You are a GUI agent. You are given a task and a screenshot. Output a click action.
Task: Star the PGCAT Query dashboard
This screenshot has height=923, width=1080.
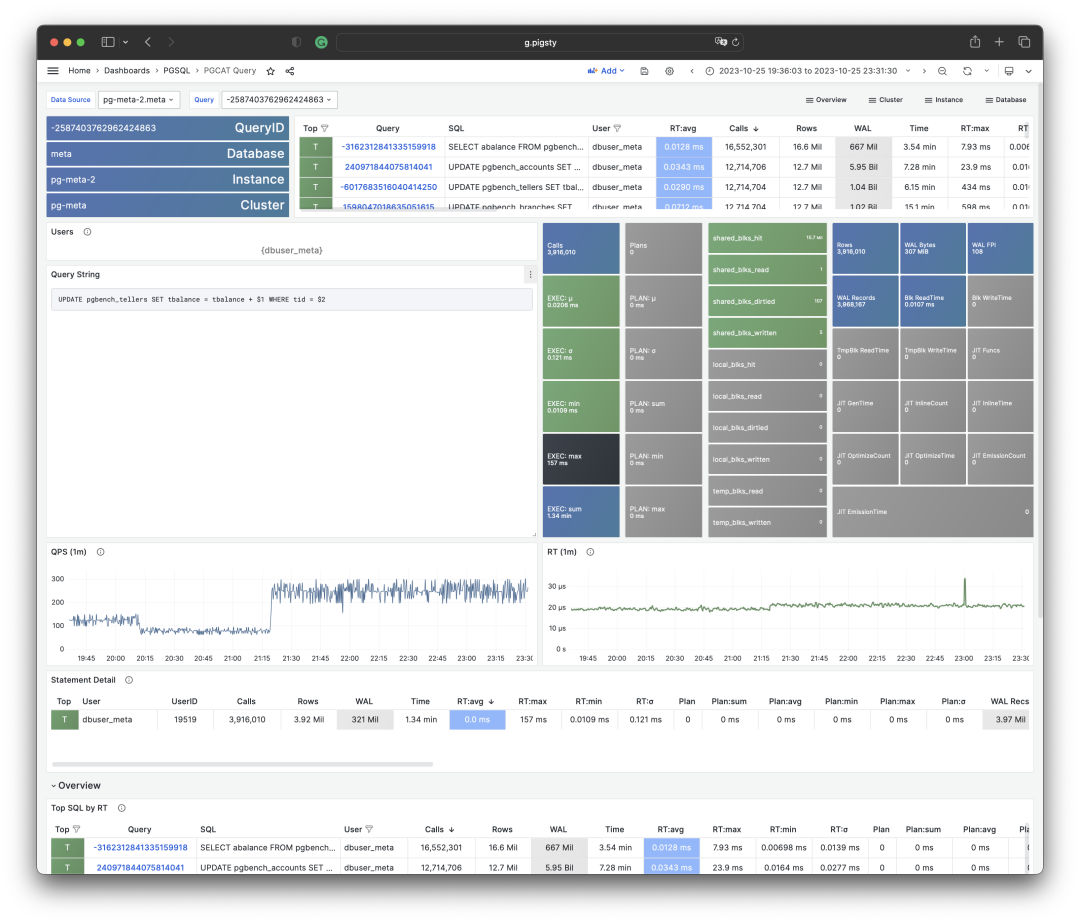[x=270, y=71]
